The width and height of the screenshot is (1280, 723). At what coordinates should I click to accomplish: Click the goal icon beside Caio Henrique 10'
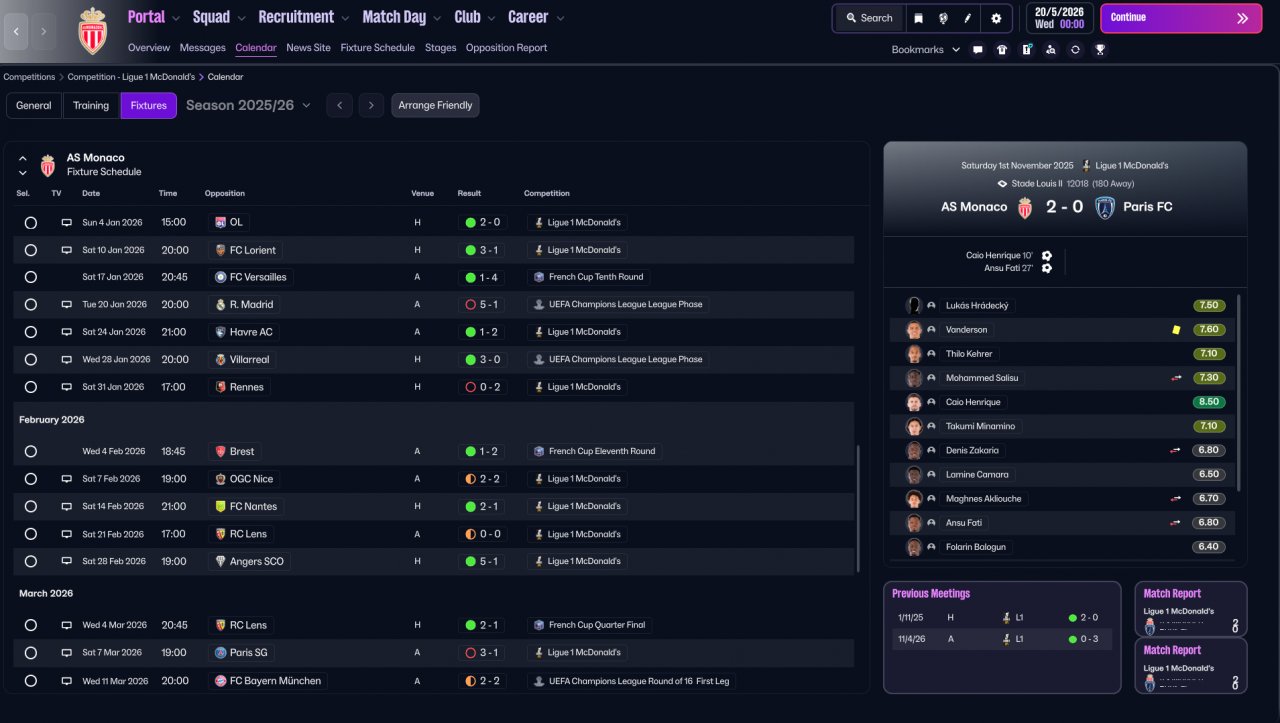coord(1047,255)
